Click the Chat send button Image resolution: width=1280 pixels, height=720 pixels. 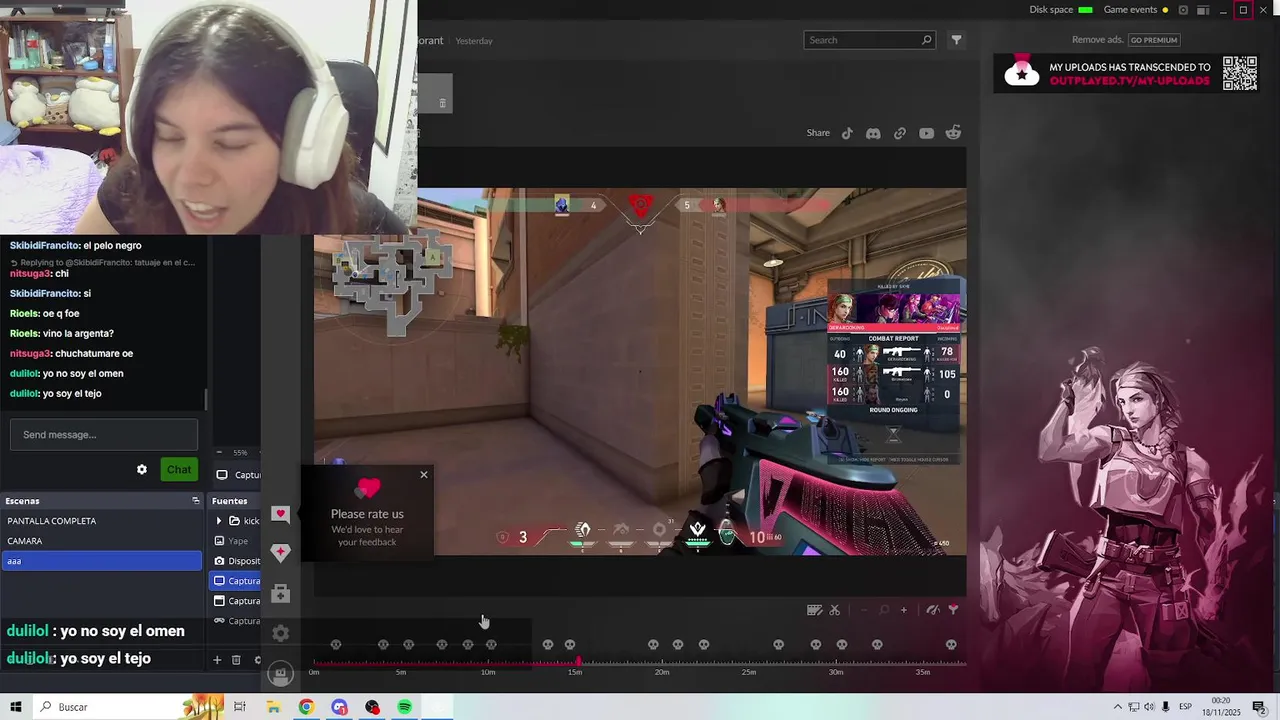pyautogui.click(x=179, y=470)
